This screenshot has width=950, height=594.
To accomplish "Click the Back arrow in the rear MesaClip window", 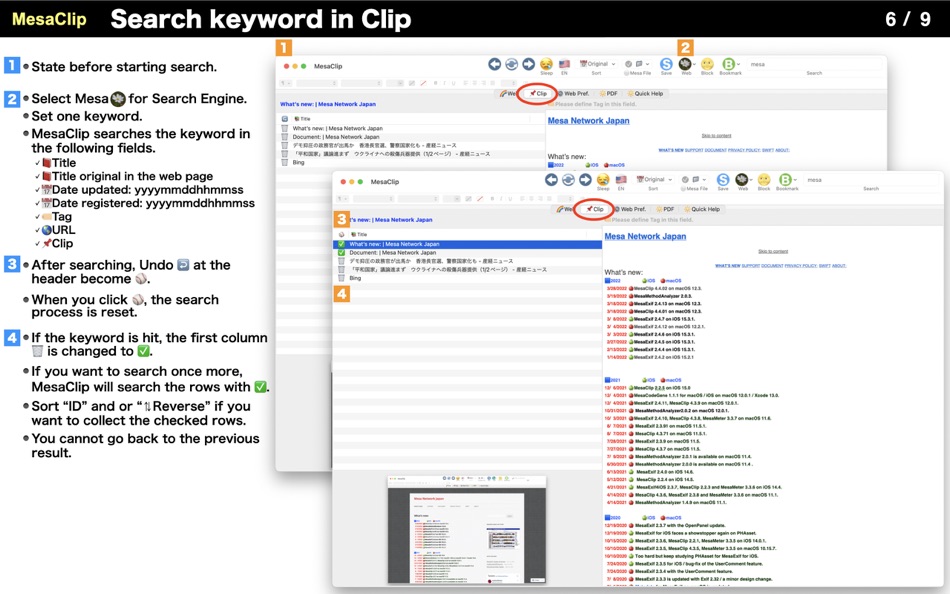I will point(494,64).
